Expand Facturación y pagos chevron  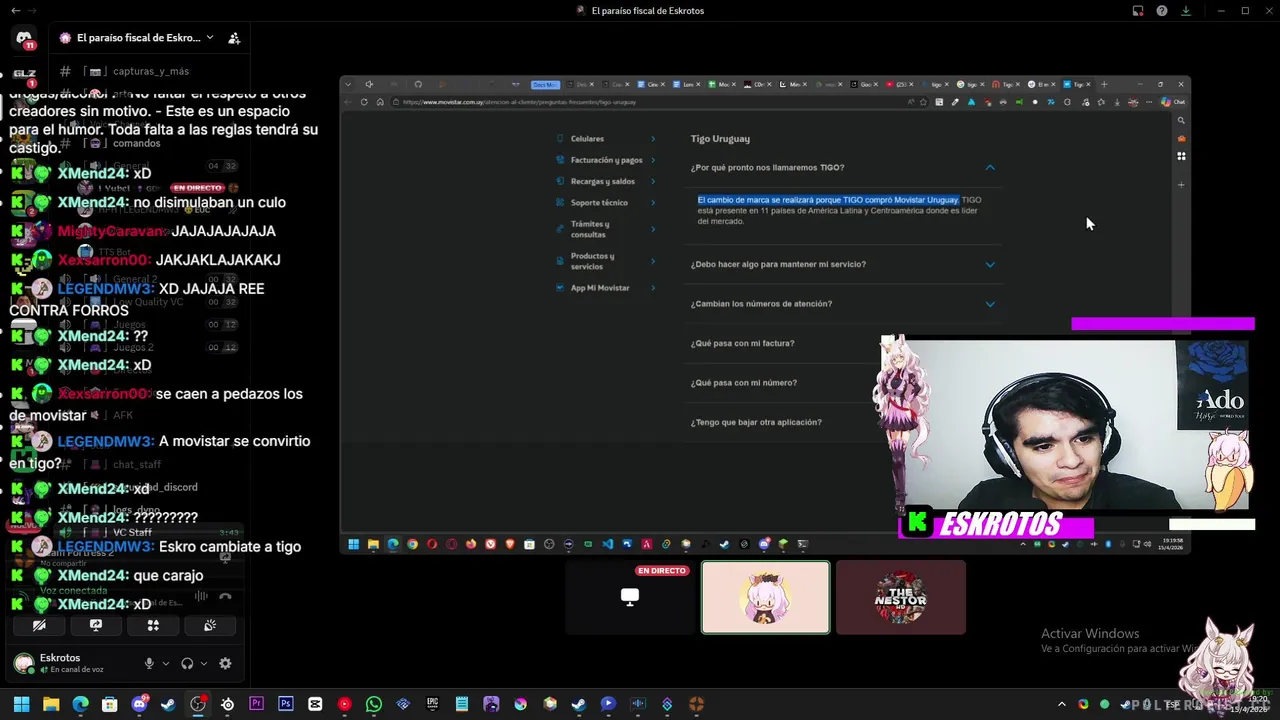[x=653, y=160]
